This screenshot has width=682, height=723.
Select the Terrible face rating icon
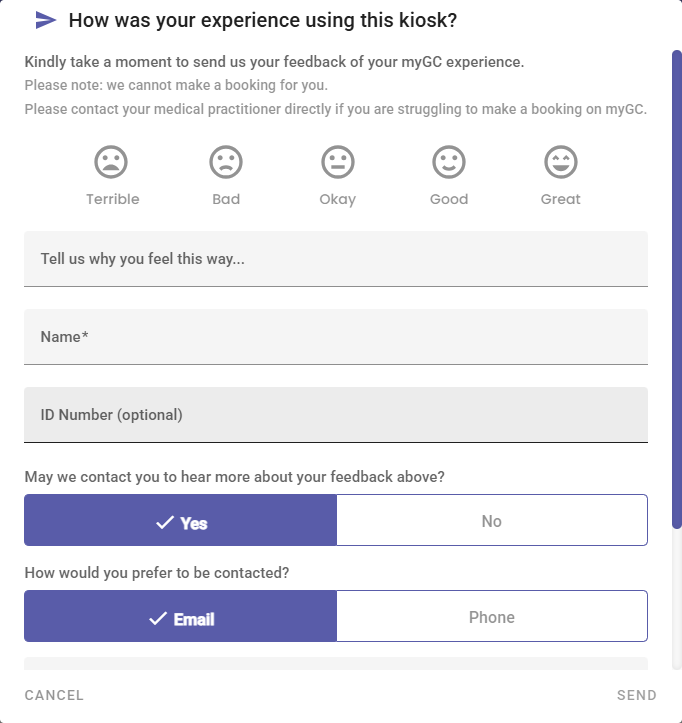coord(112,161)
